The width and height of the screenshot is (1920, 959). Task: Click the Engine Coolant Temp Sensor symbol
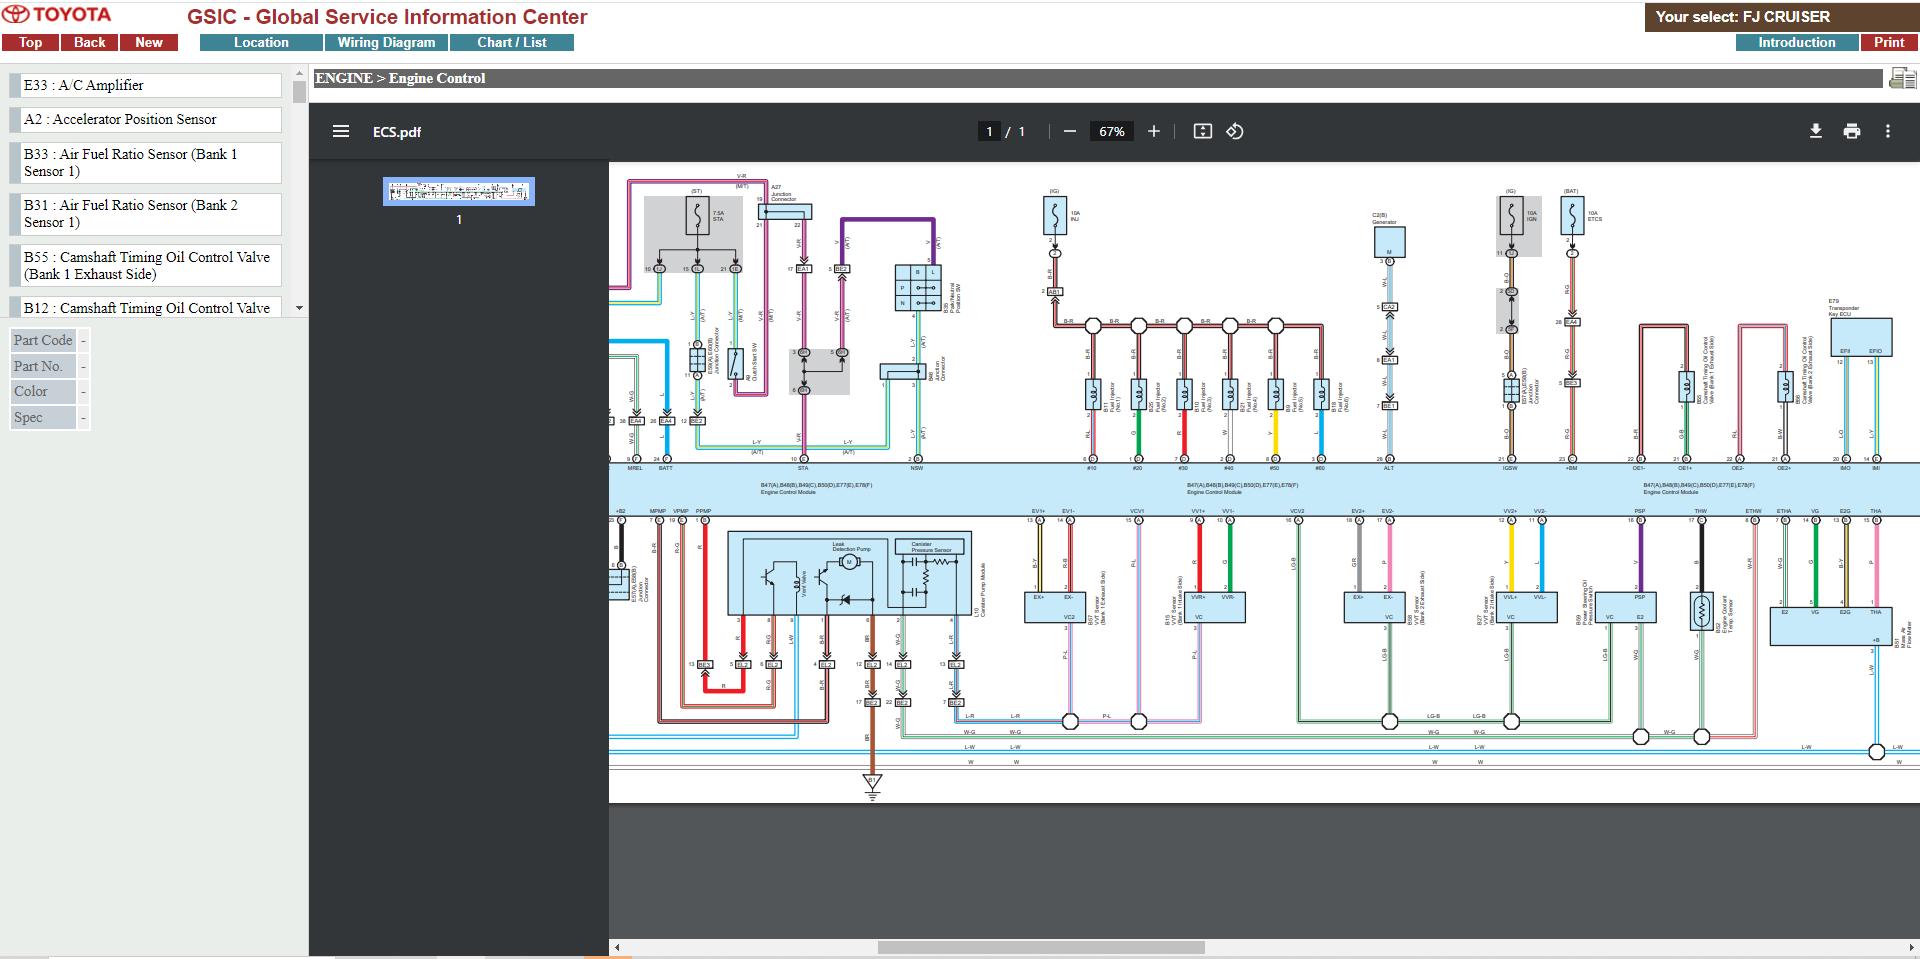click(1701, 611)
